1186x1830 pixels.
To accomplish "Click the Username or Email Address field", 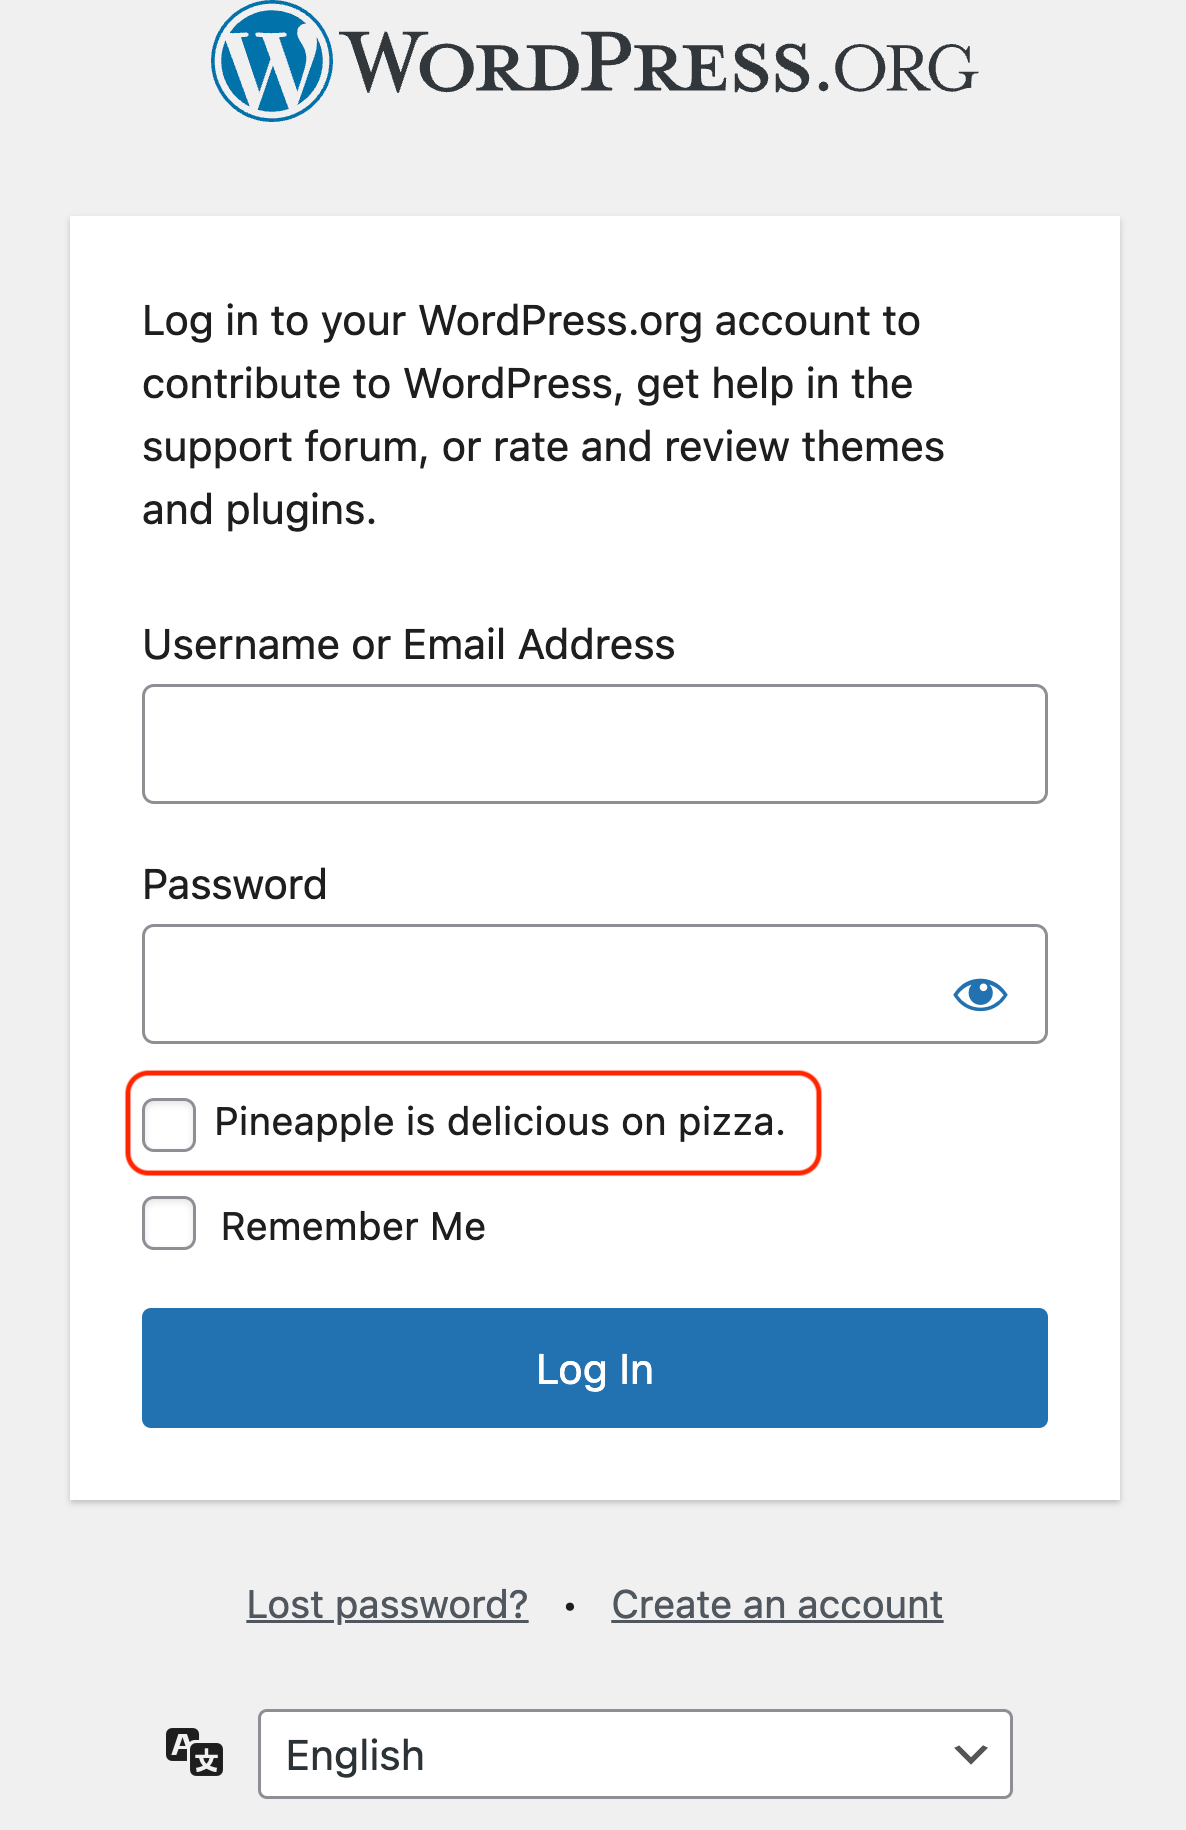I will pos(594,743).
